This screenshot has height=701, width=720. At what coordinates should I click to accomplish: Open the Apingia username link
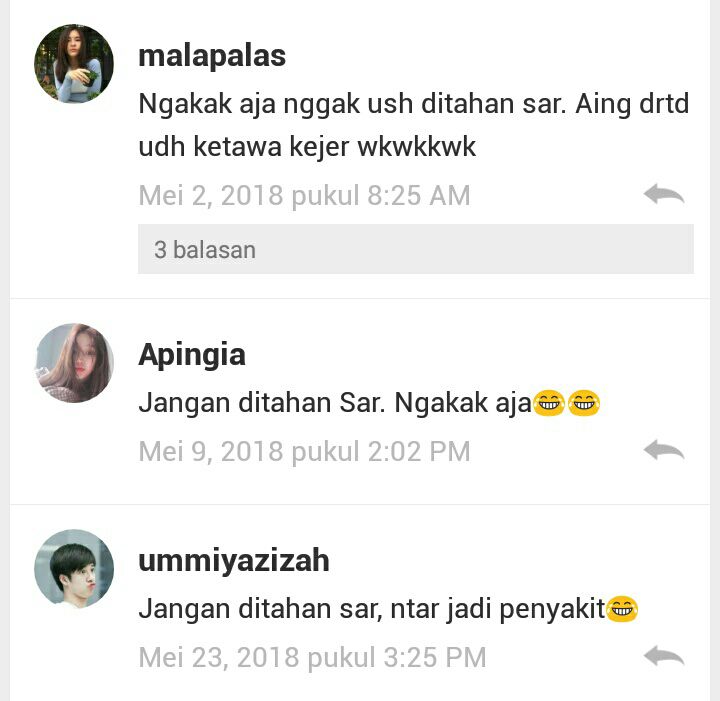coord(192,355)
